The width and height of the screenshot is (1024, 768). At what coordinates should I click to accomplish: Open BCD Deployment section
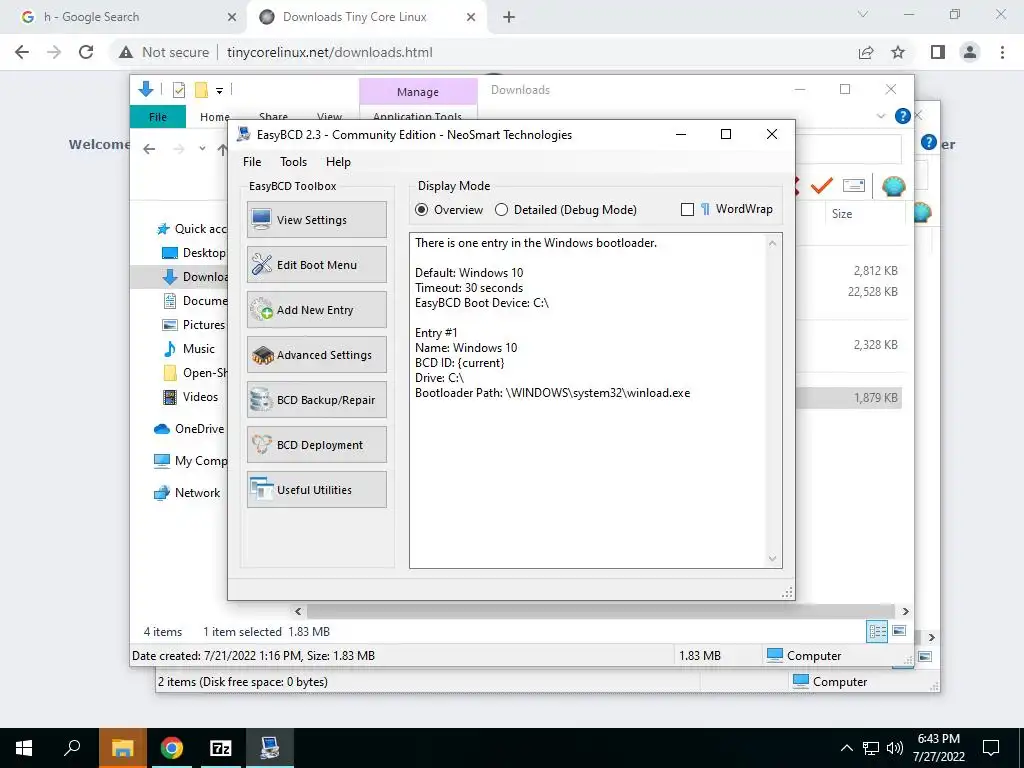317,445
